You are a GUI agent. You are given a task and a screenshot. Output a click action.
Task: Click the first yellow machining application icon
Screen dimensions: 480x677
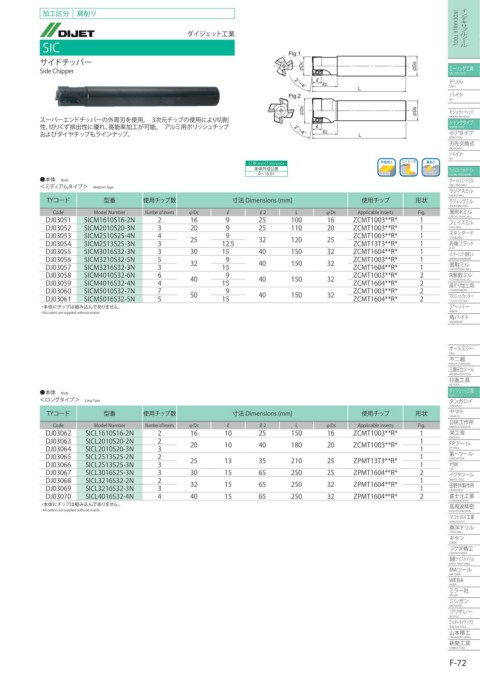pos(386,167)
